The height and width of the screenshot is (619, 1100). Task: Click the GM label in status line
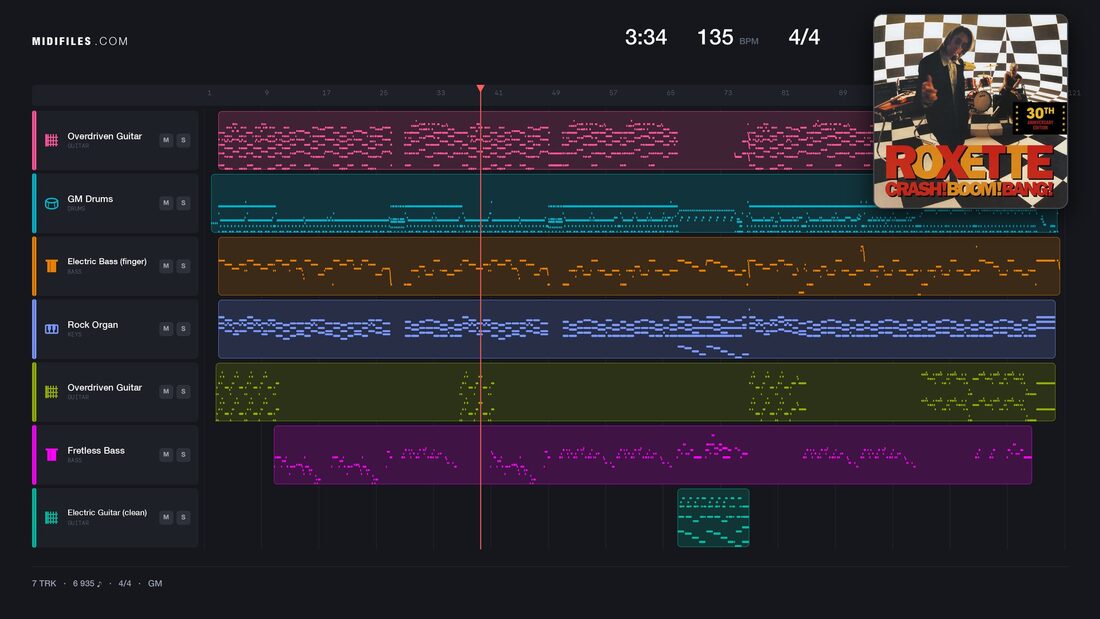click(155, 583)
